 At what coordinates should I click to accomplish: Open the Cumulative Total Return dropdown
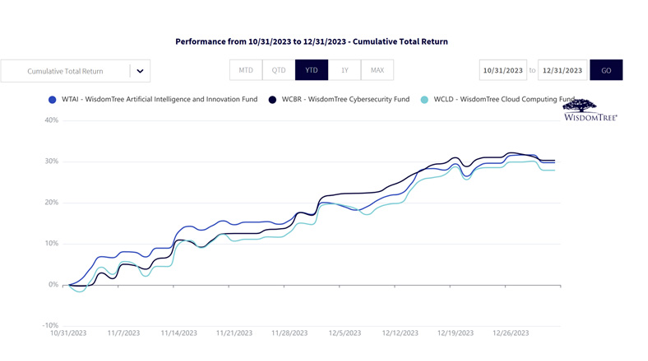coord(75,71)
